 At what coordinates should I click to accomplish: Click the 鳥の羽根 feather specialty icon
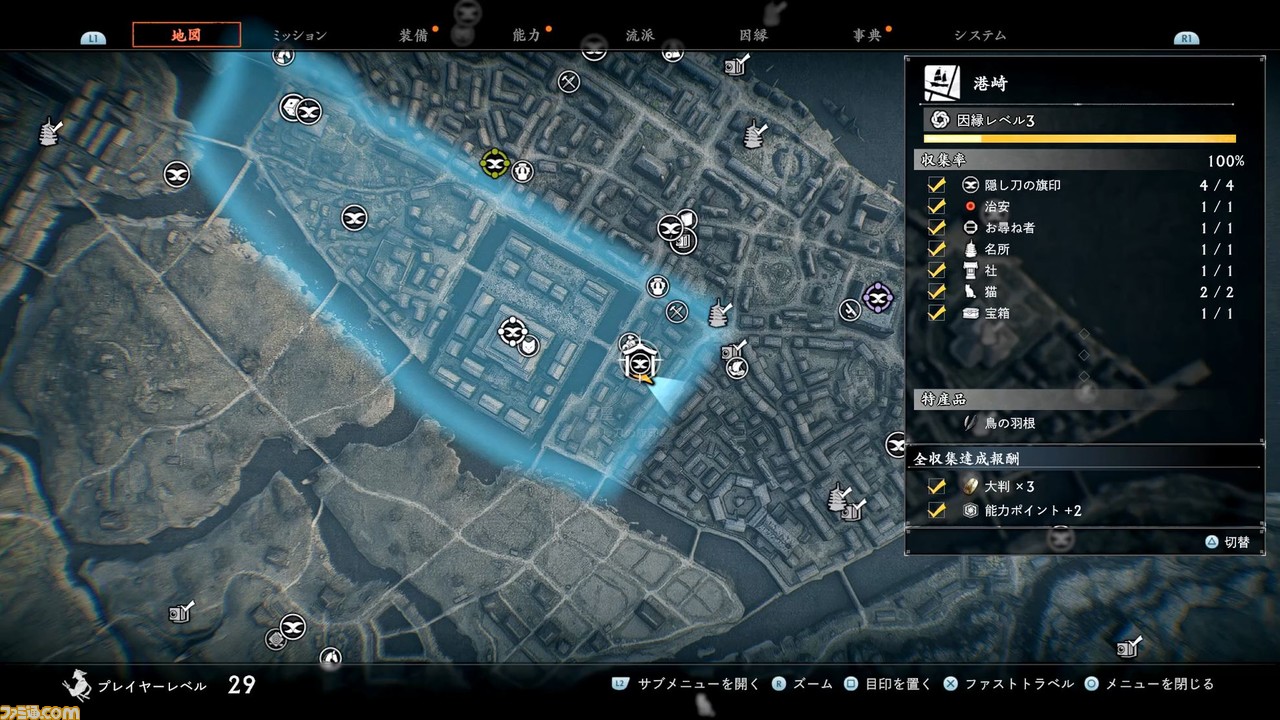point(970,423)
